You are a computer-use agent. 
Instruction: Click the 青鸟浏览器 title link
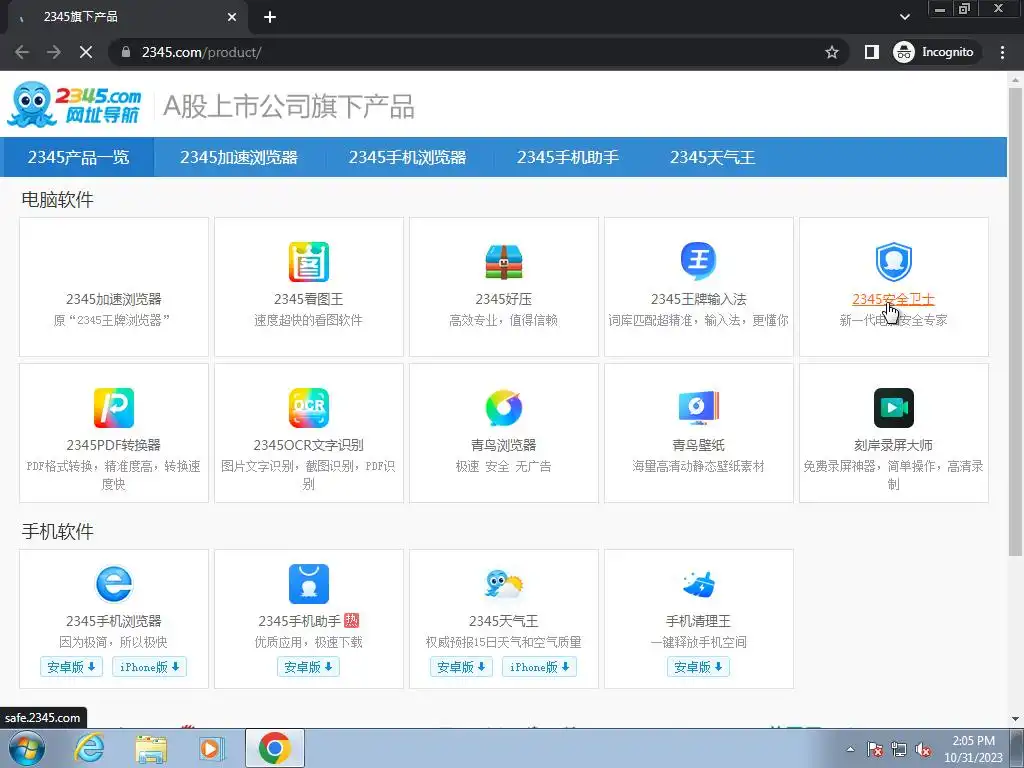click(504, 445)
